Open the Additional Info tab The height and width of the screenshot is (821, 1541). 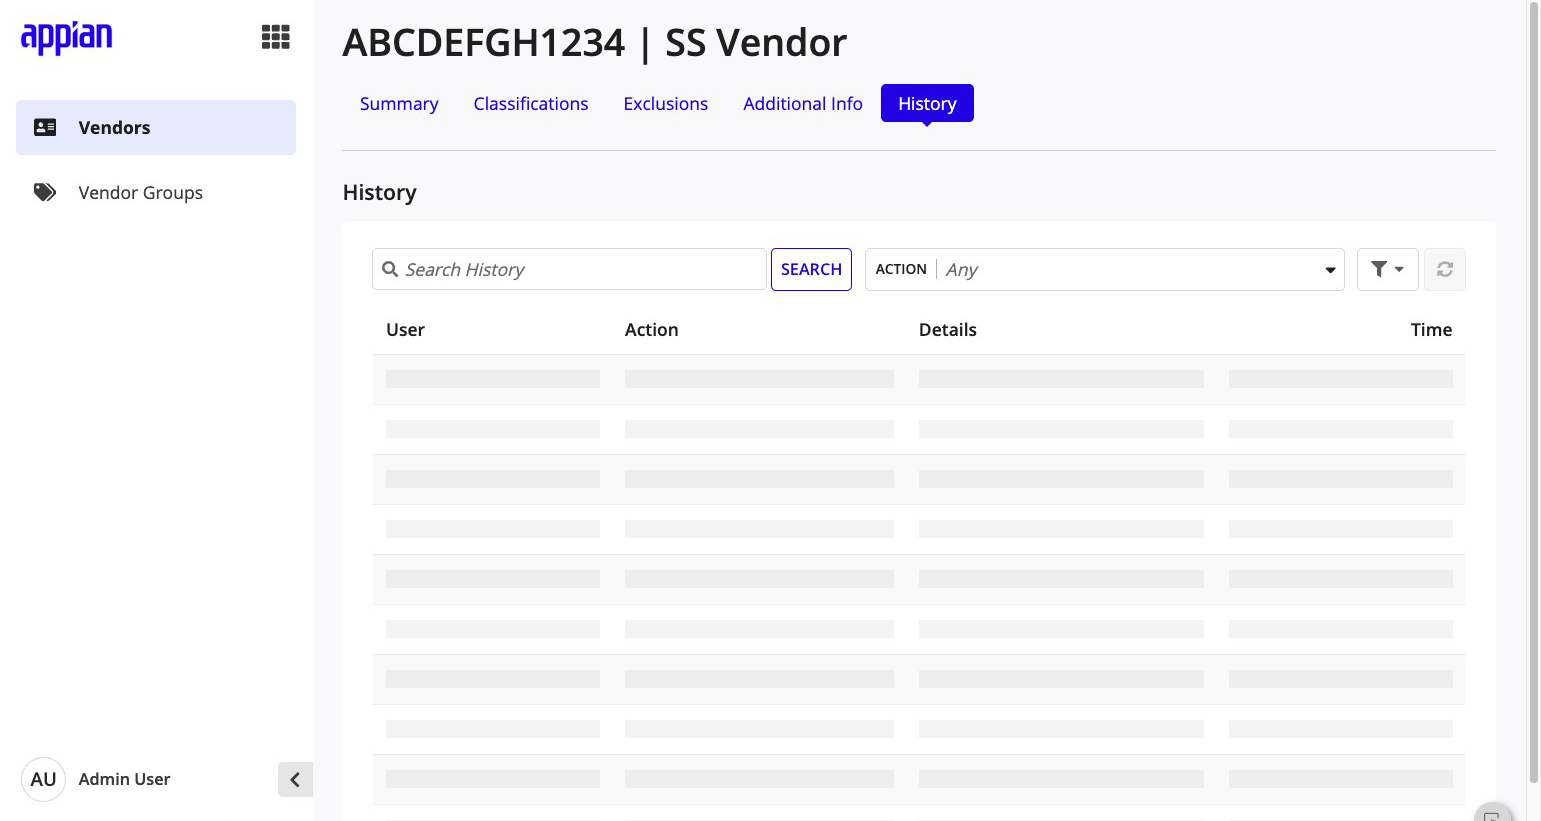[x=803, y=104]
